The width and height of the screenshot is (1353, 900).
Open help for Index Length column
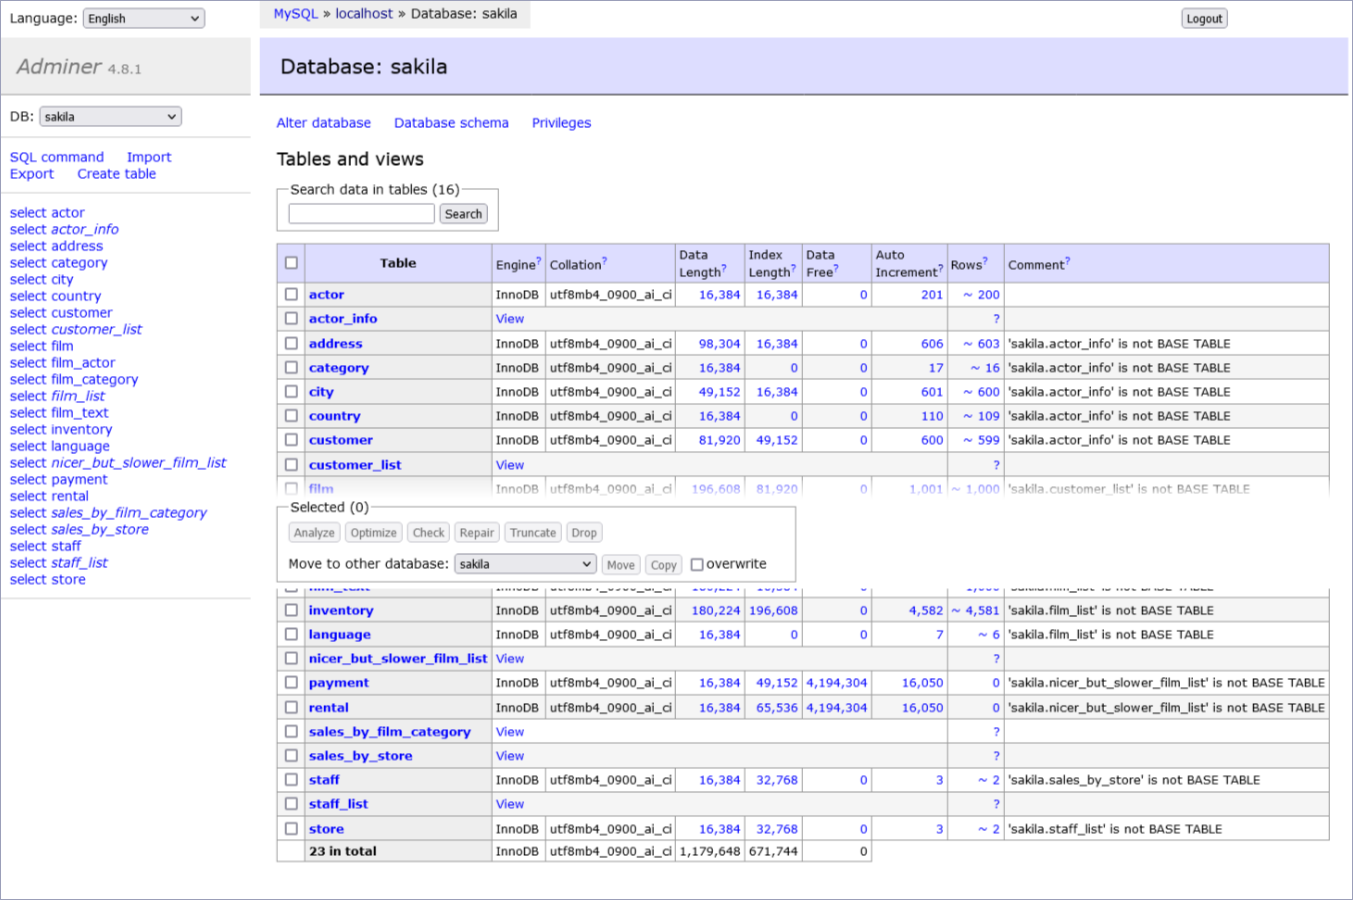[794, 270]
